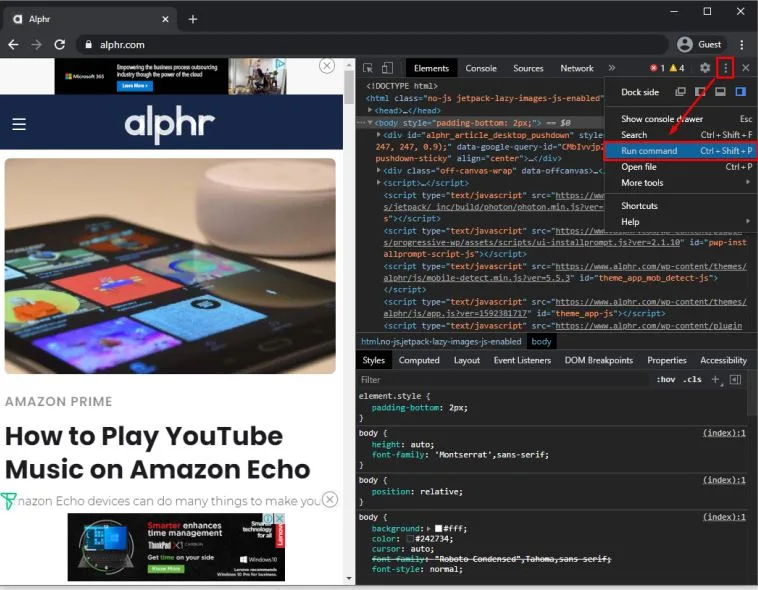The height and width of the screenshot is (590, 758).
Task: Switch to the Styles pane tab
Action: (374, 360)
